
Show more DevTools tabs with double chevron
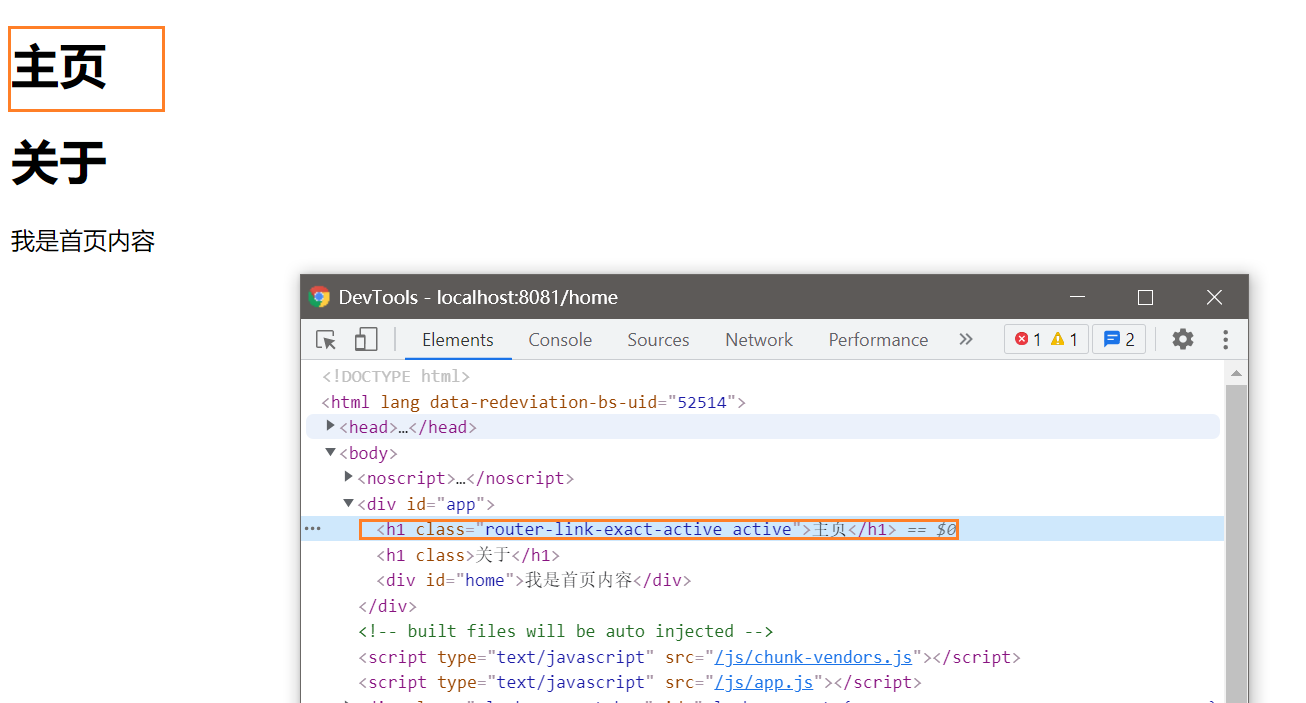click(x=966, y=339)
